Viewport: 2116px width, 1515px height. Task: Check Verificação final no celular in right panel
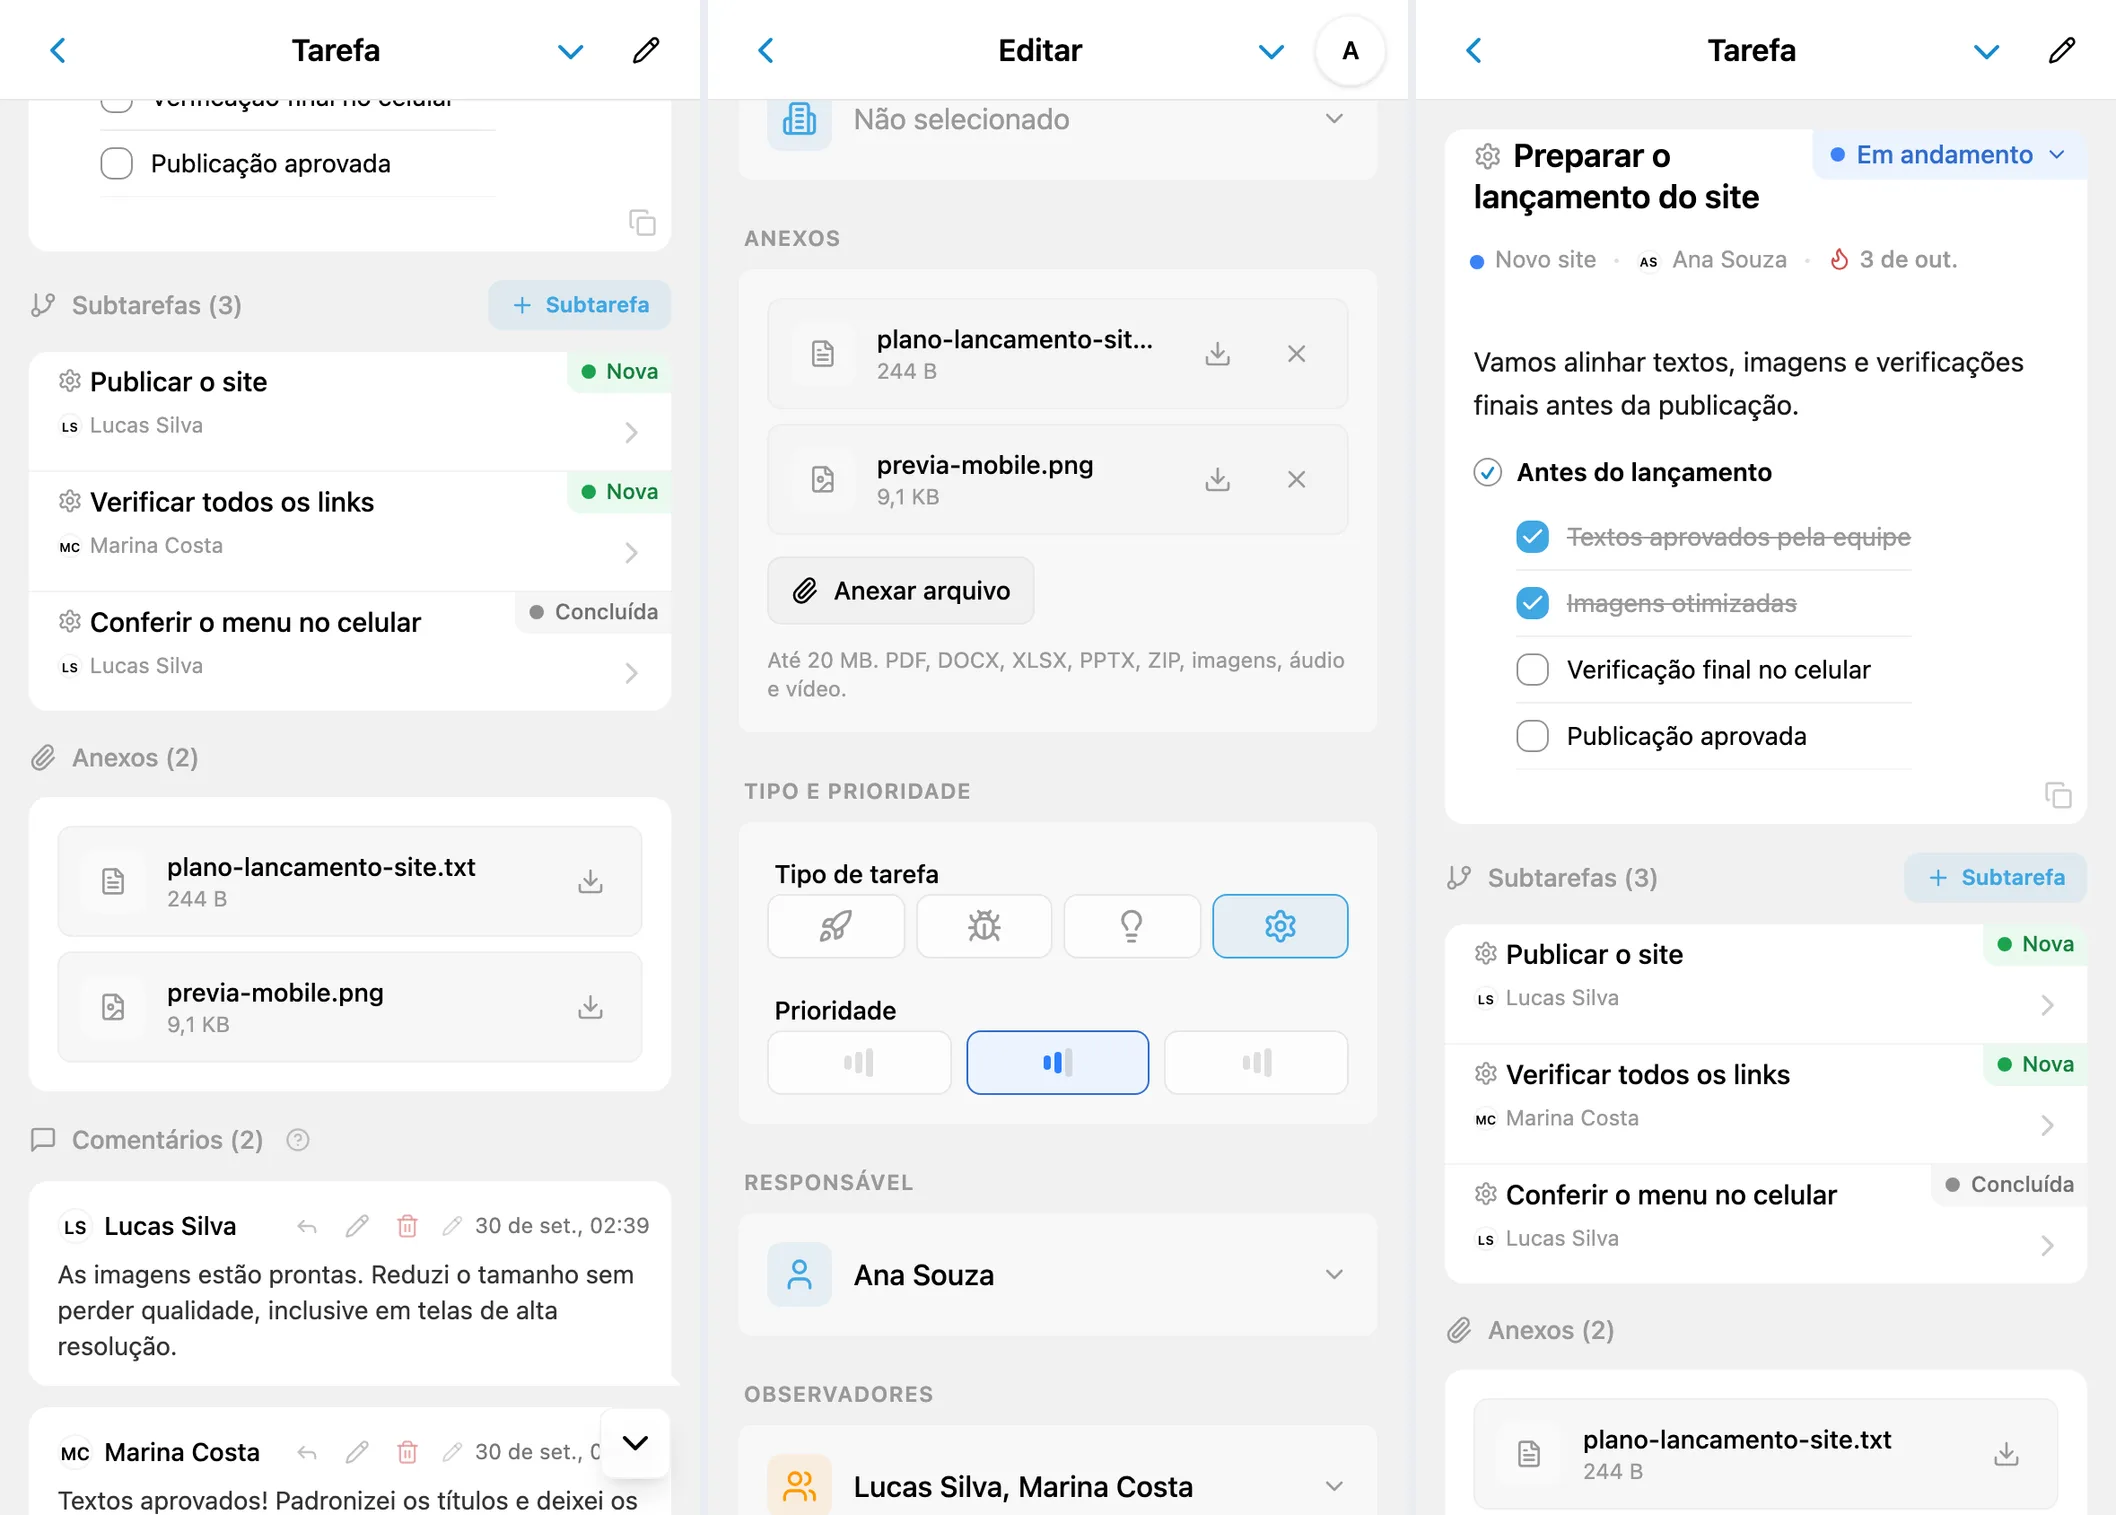pos(1532,670)
